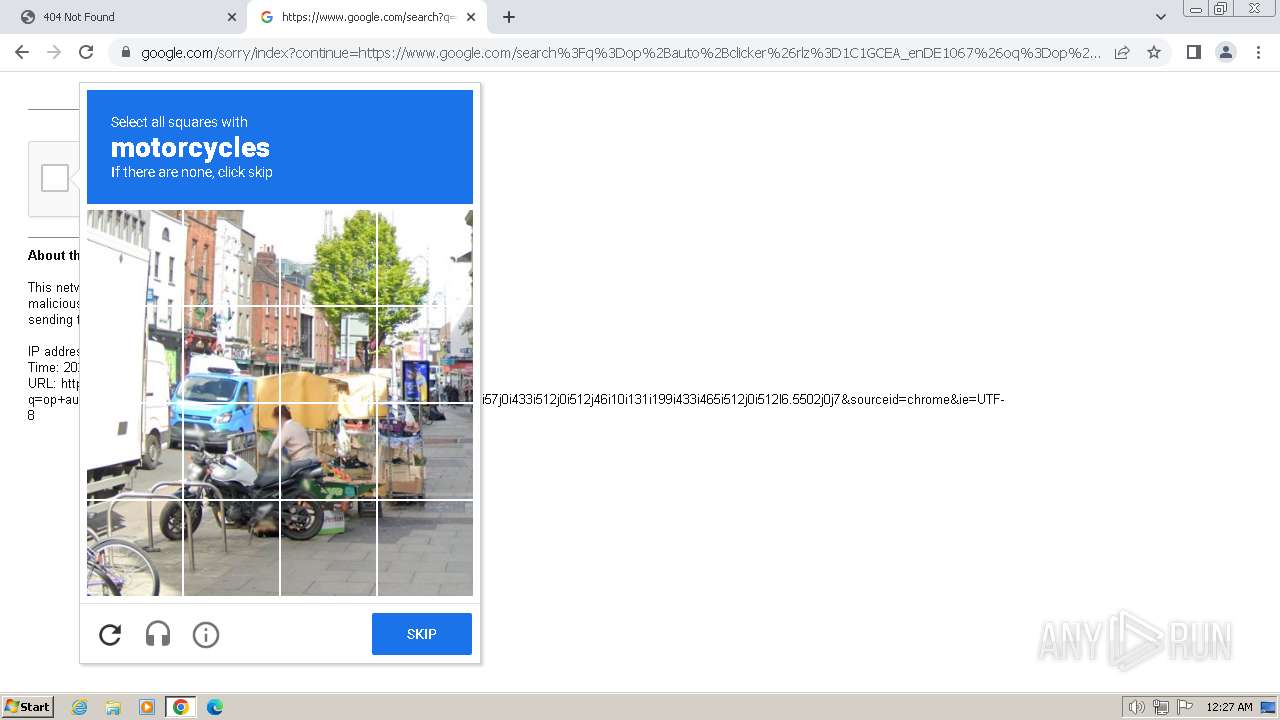Open the Windows Start menu
1280x720 pixels.
(28, 707)
